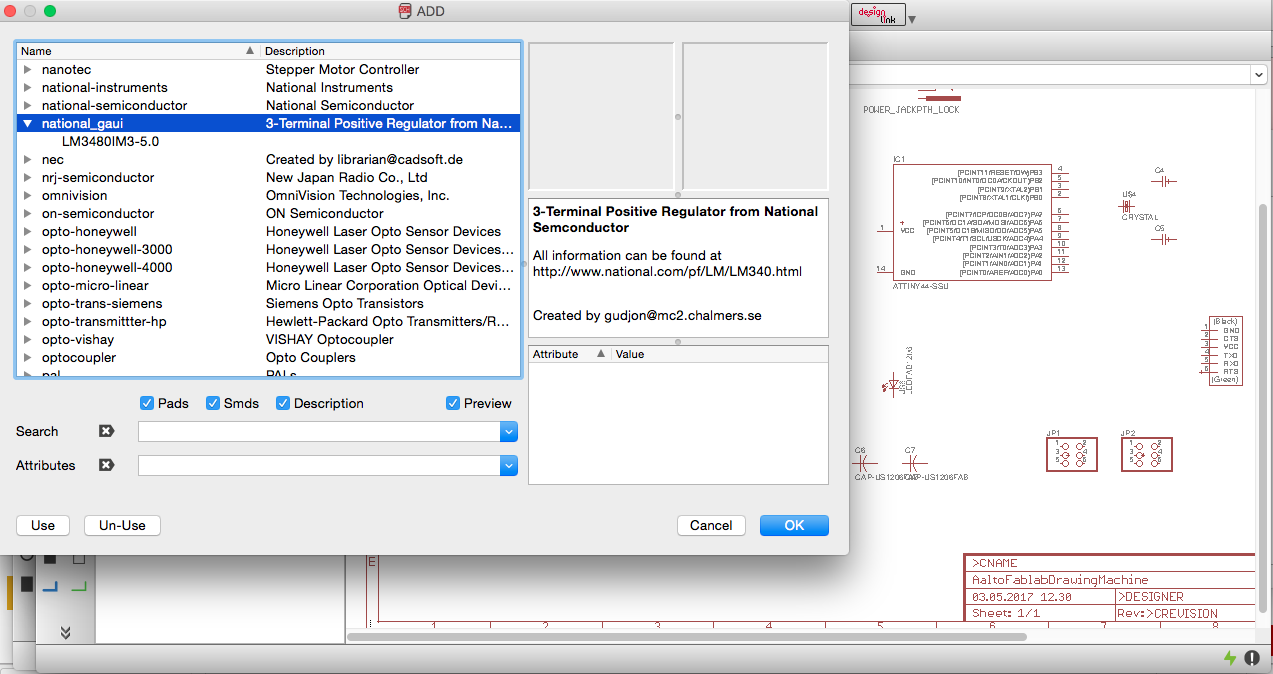Select the 'Stepper Motor Controller' description
Screen dimensions: 1273x674
[x=342, y=69]
